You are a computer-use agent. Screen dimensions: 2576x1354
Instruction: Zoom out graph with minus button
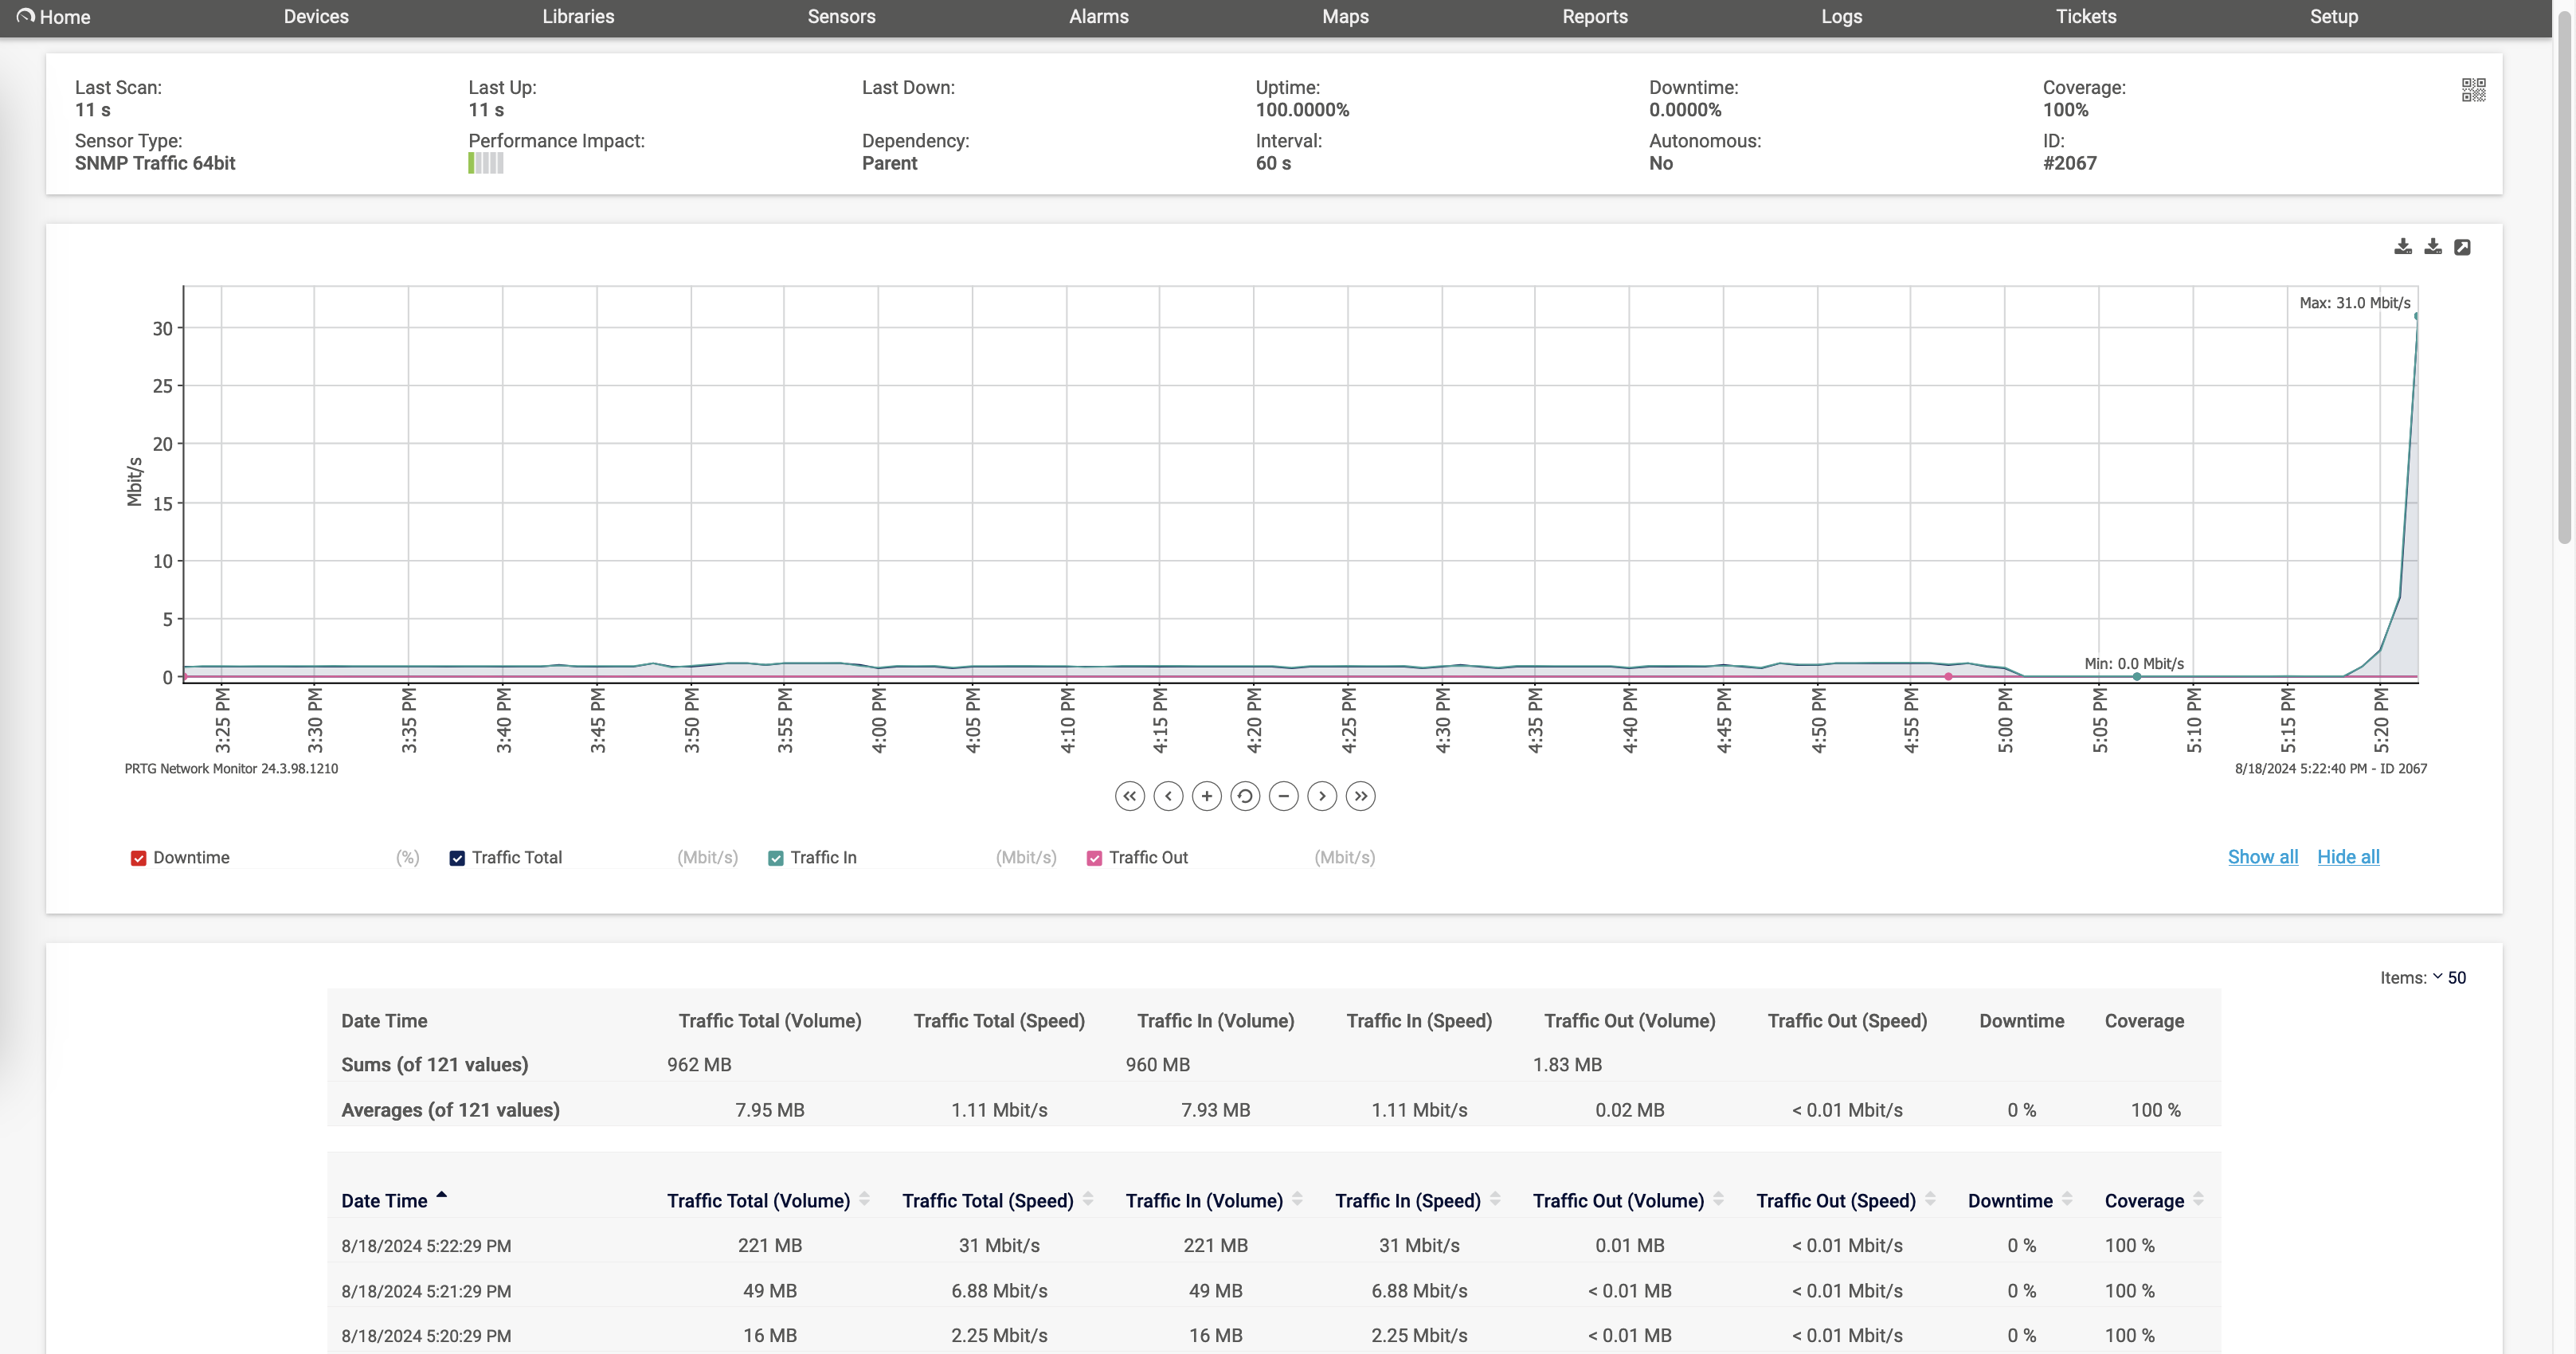[1283, 796]
